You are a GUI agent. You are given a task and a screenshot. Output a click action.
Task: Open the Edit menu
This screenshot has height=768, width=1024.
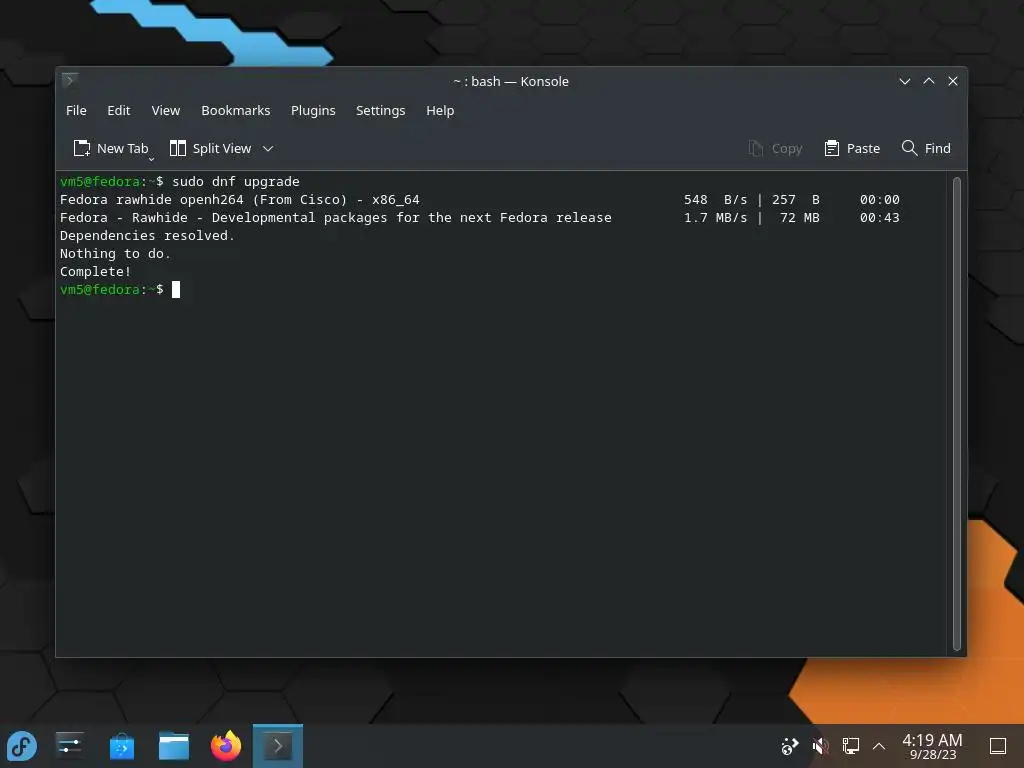(118, 110)
